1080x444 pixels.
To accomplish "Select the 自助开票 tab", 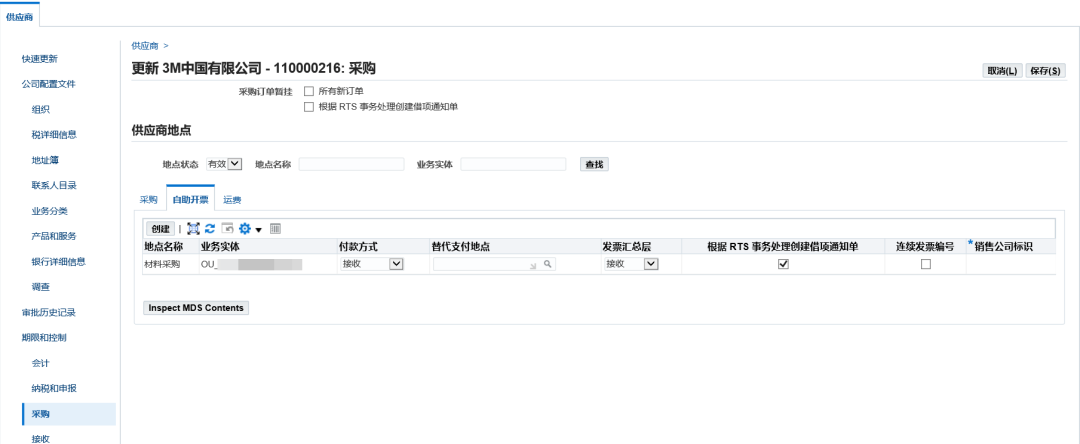I will [191, 200].
